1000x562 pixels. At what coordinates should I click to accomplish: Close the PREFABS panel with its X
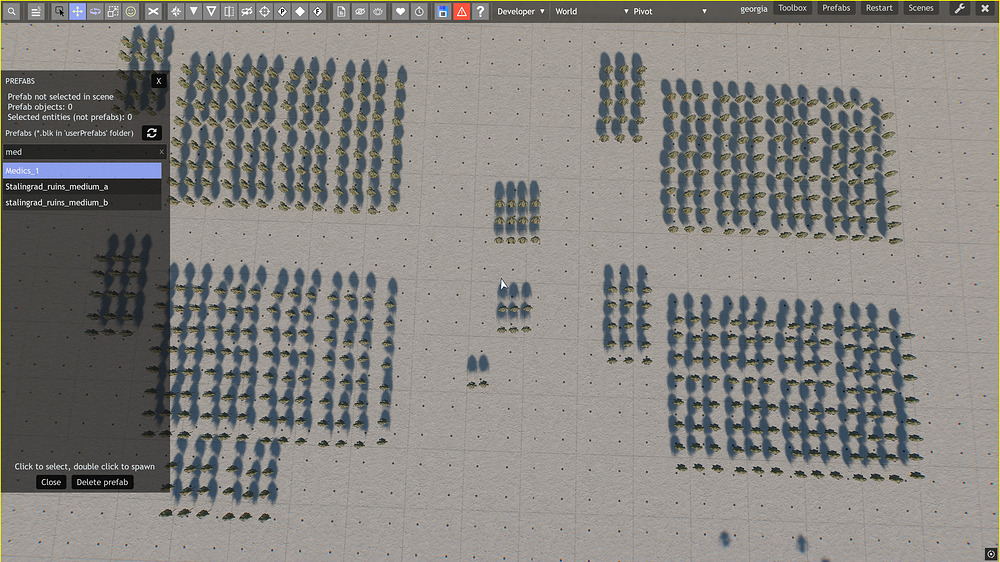pyautogui.click(x=159, y=81)
